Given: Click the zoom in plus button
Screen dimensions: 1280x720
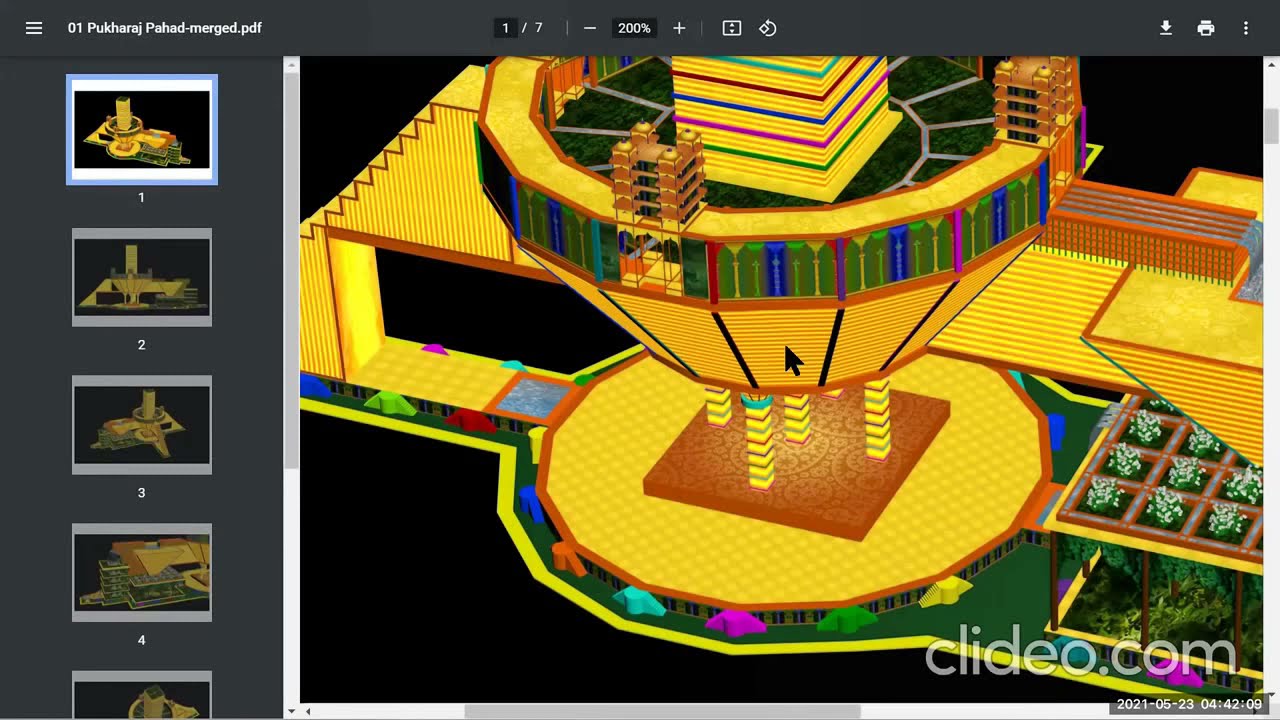Looking at the screenshot, I should tap(679, 28).
